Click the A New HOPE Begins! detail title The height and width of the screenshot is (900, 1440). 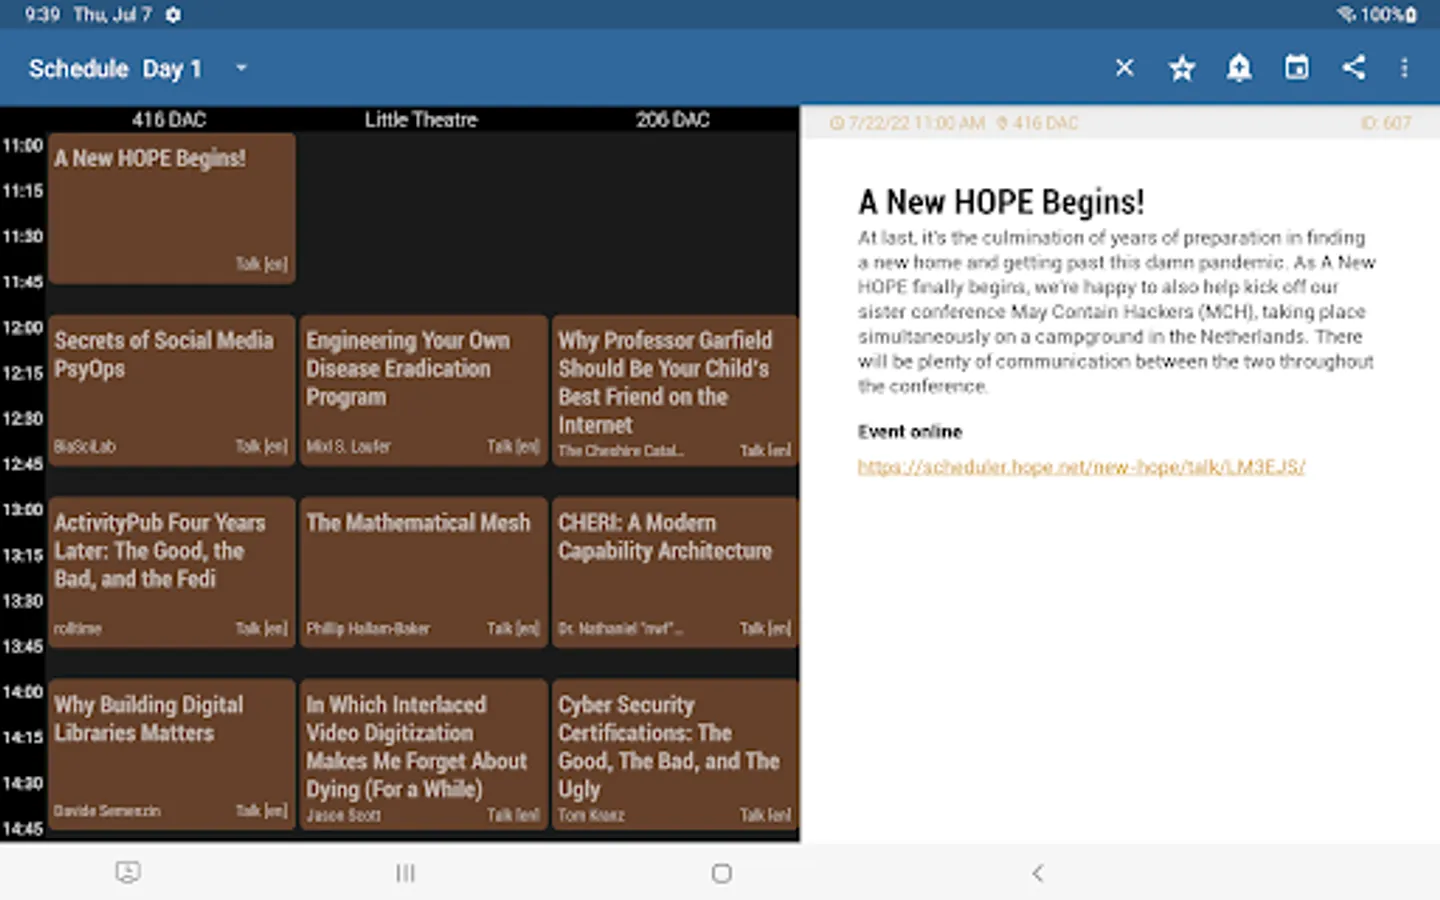1001,202
